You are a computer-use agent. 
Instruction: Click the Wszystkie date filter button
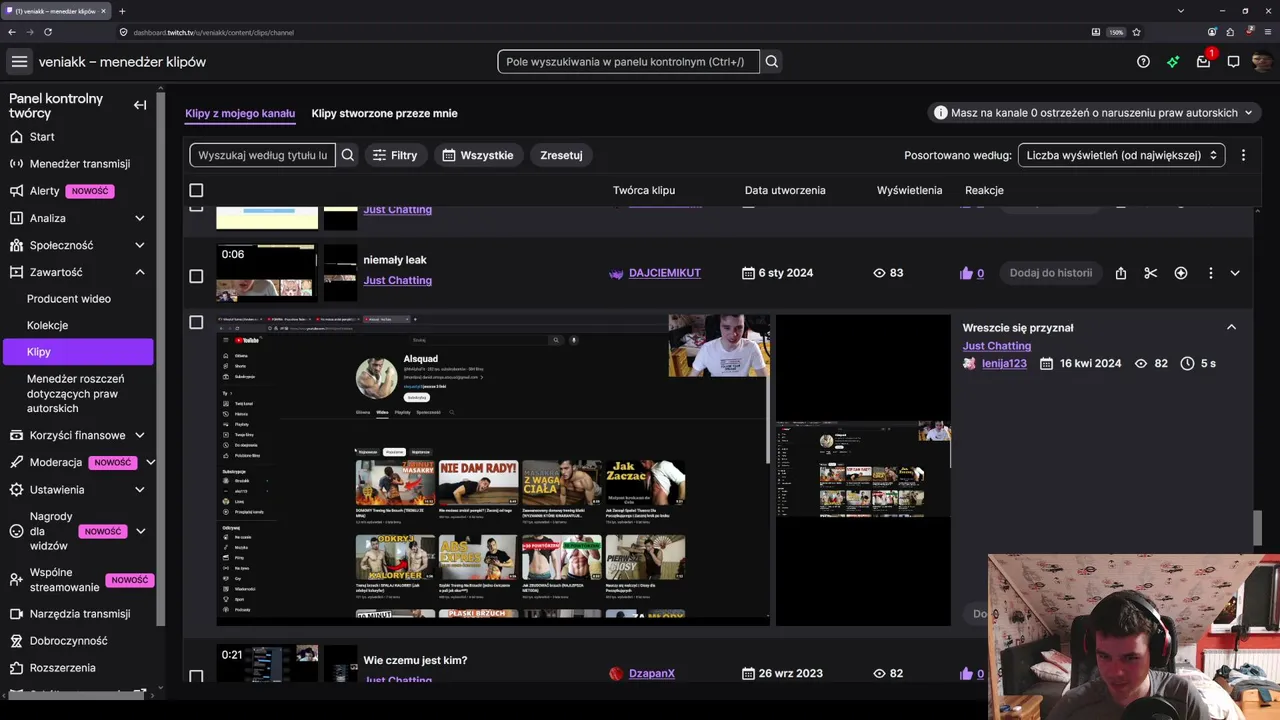coord(478,155)
